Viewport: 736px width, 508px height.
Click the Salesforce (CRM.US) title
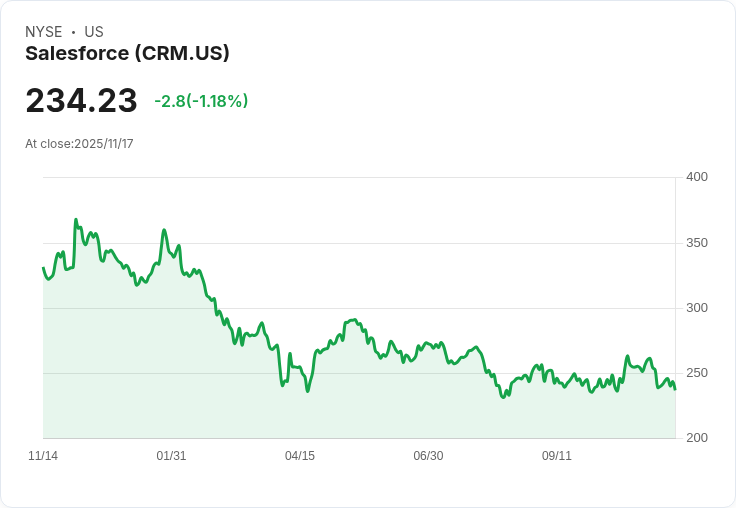(127, 53)
